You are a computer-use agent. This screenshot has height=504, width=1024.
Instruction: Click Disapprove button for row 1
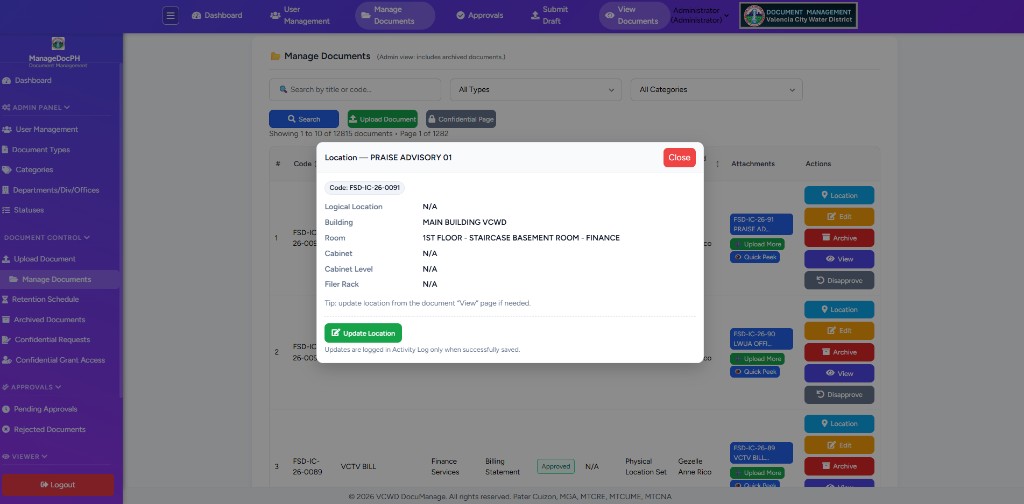(x=839, y=281)
